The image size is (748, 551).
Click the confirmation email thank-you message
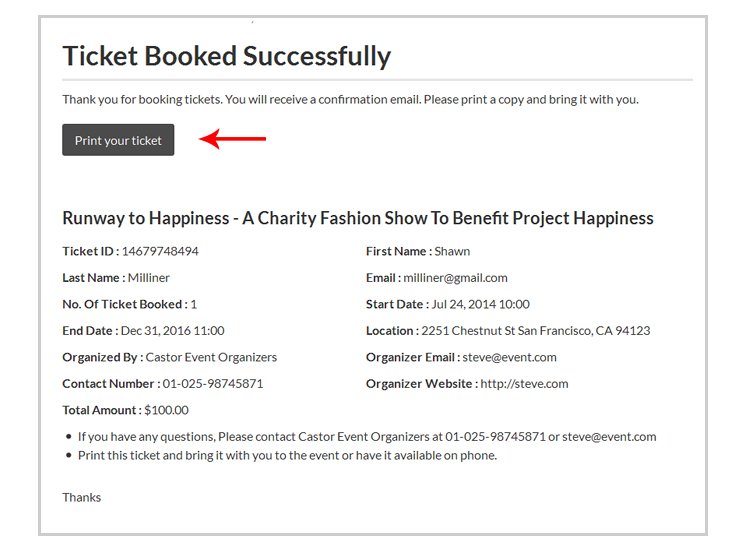click(x=350, y=100)
